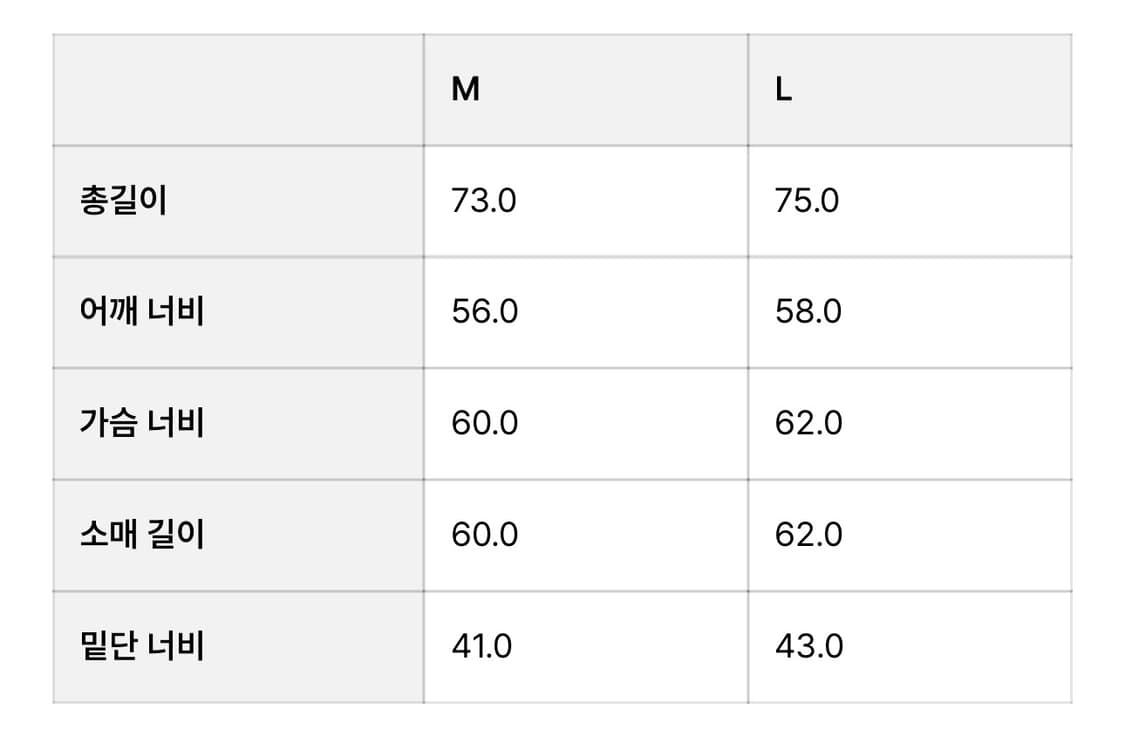Select the 소매 길이 row label
The height and width of the screenshot is (730, 1125).
[x=141, y=535]
